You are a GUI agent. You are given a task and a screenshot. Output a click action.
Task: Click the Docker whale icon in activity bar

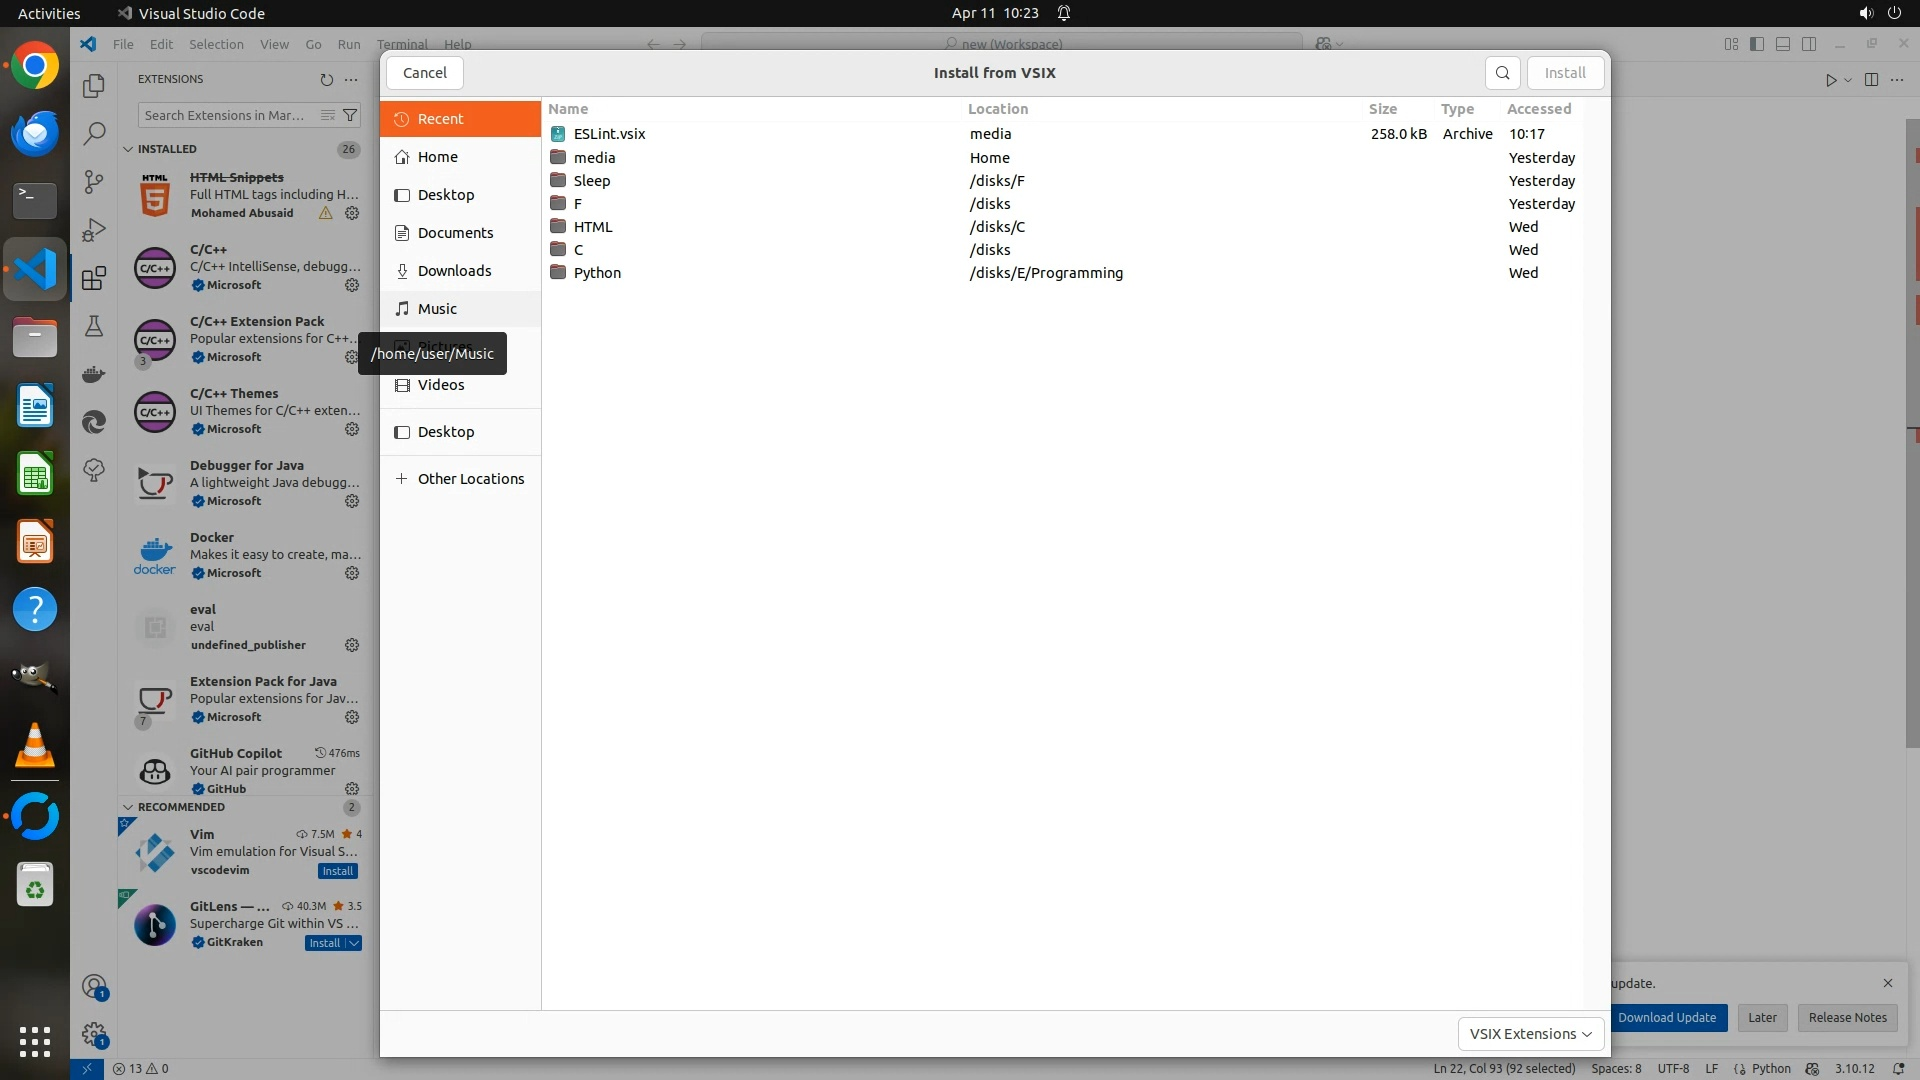pos(94,374)
